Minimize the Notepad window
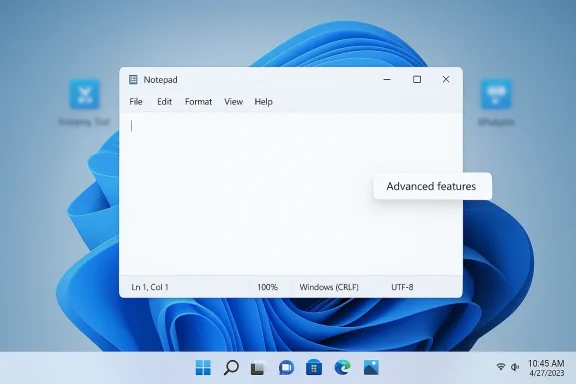Image resolution: width=576 pixels, height=384 pixels. [387, 79]
